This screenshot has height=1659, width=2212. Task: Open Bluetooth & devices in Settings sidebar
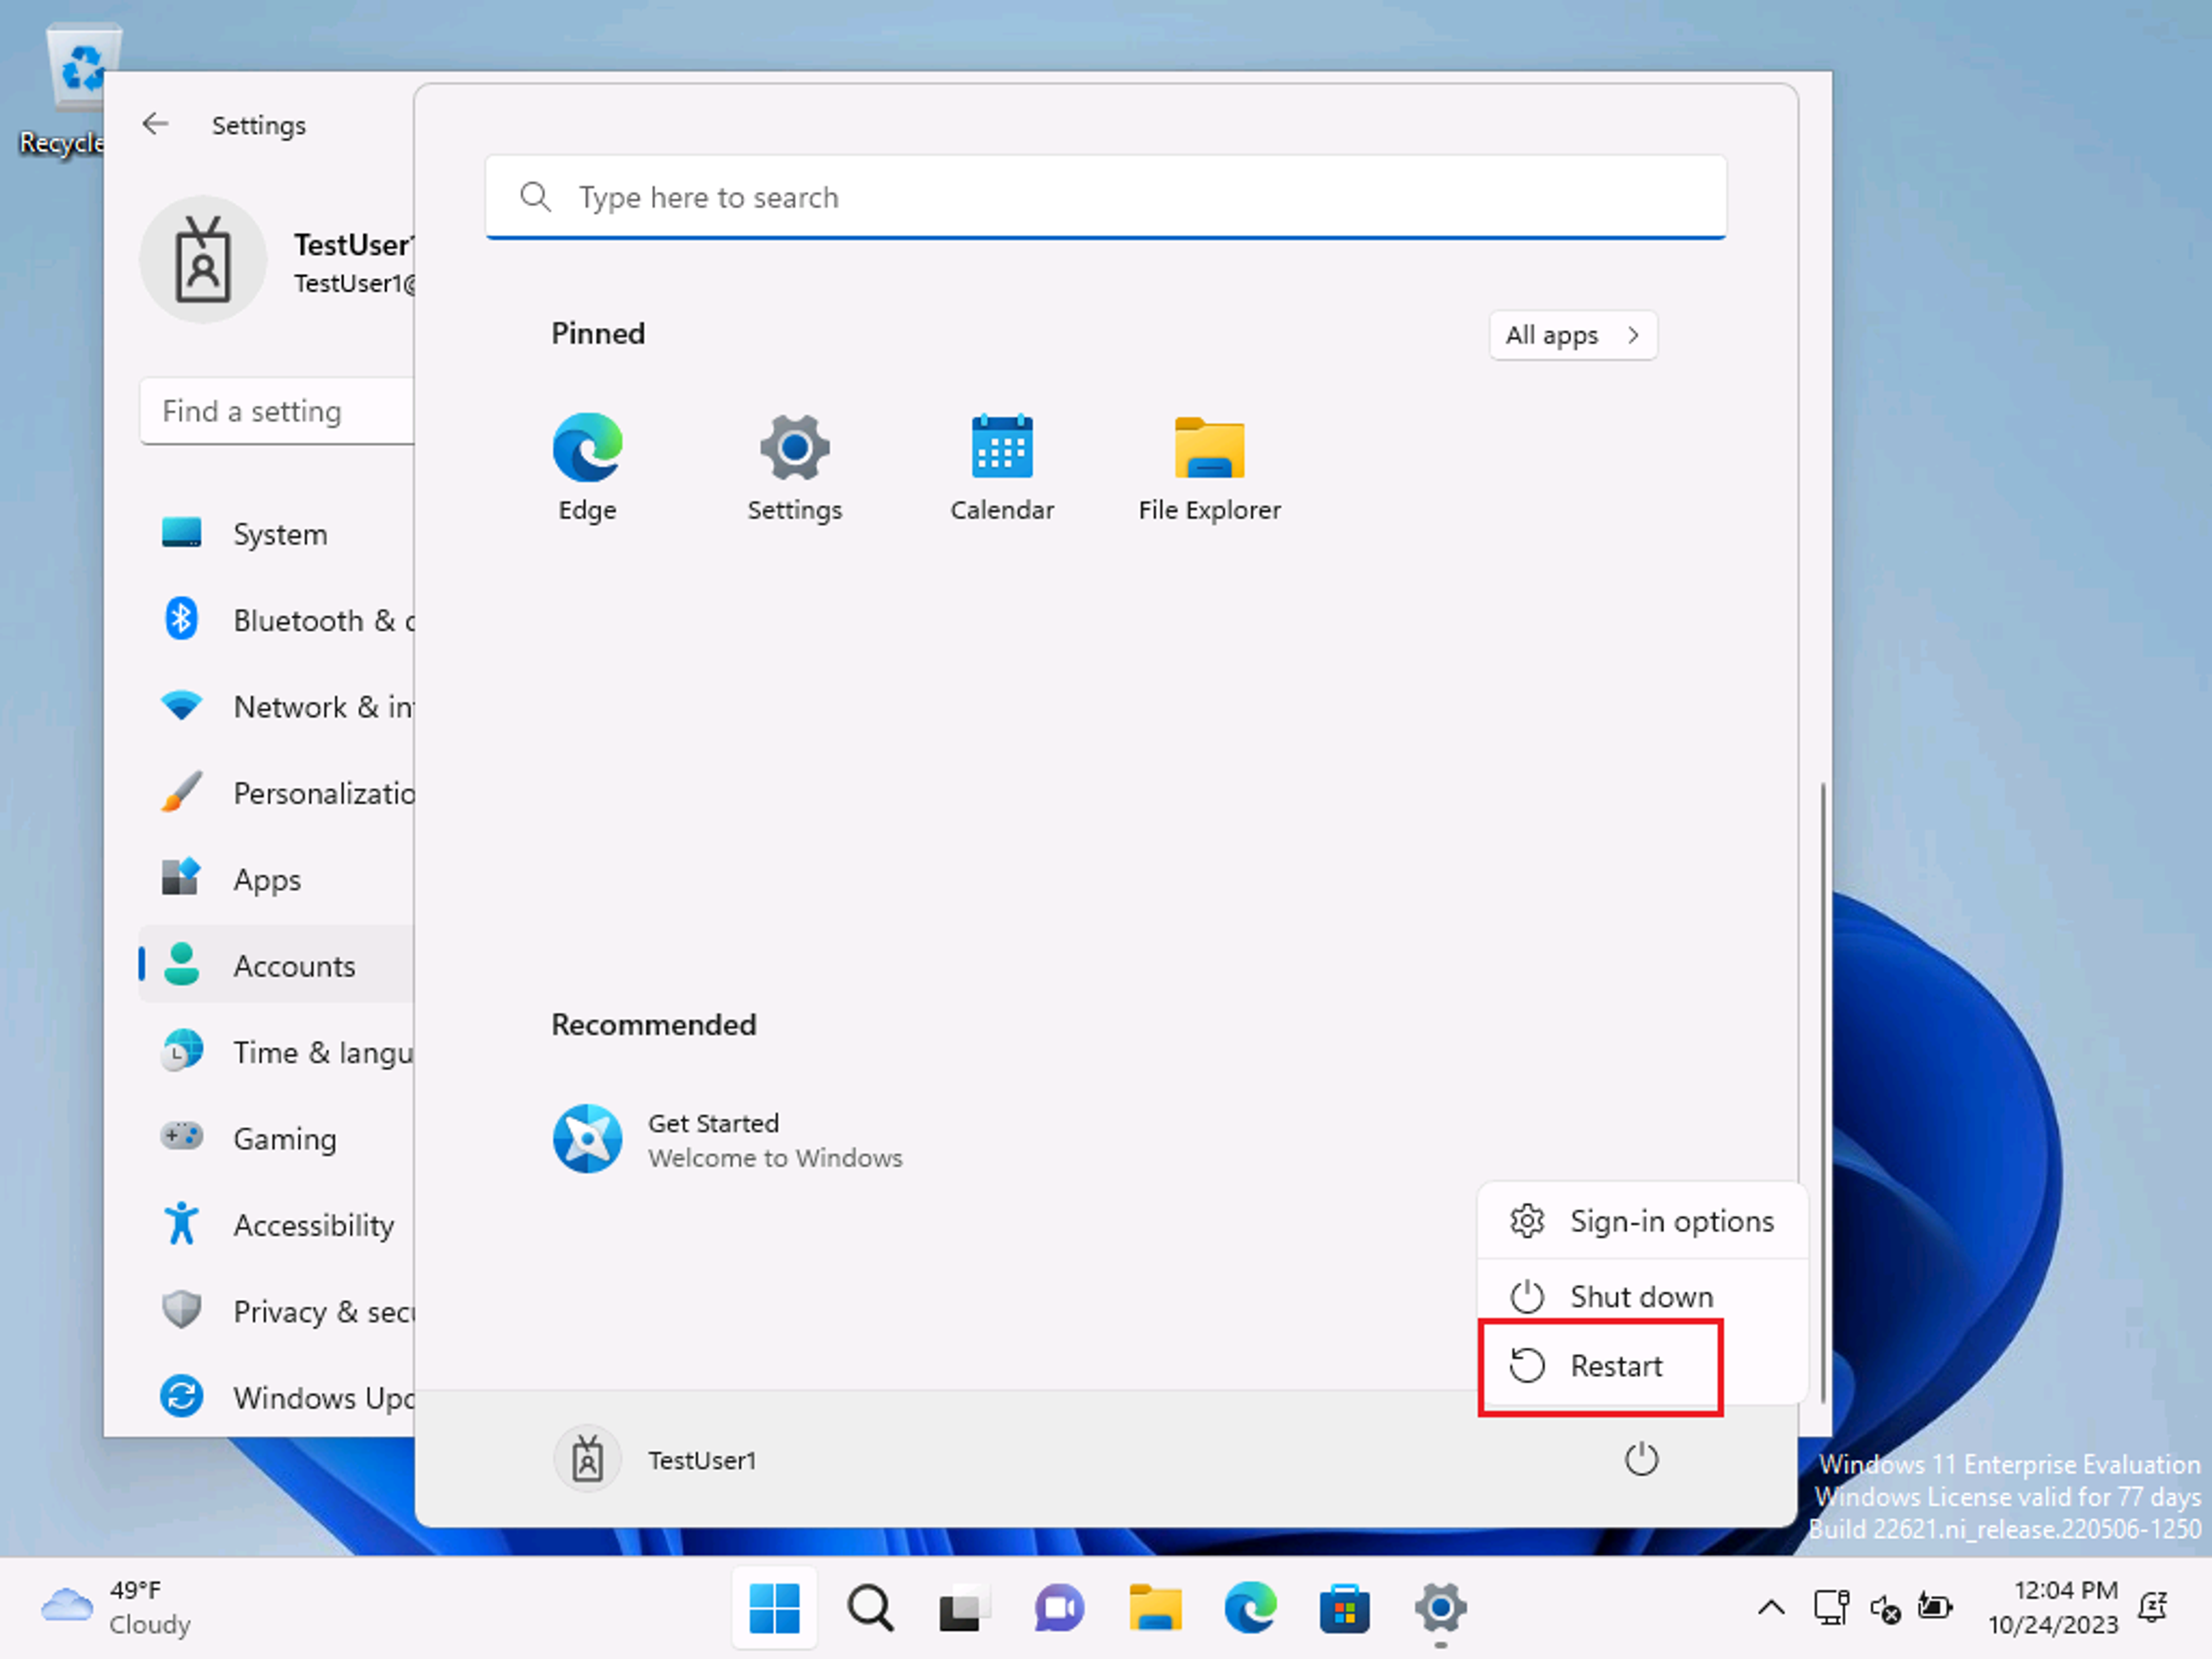[277, 620]
